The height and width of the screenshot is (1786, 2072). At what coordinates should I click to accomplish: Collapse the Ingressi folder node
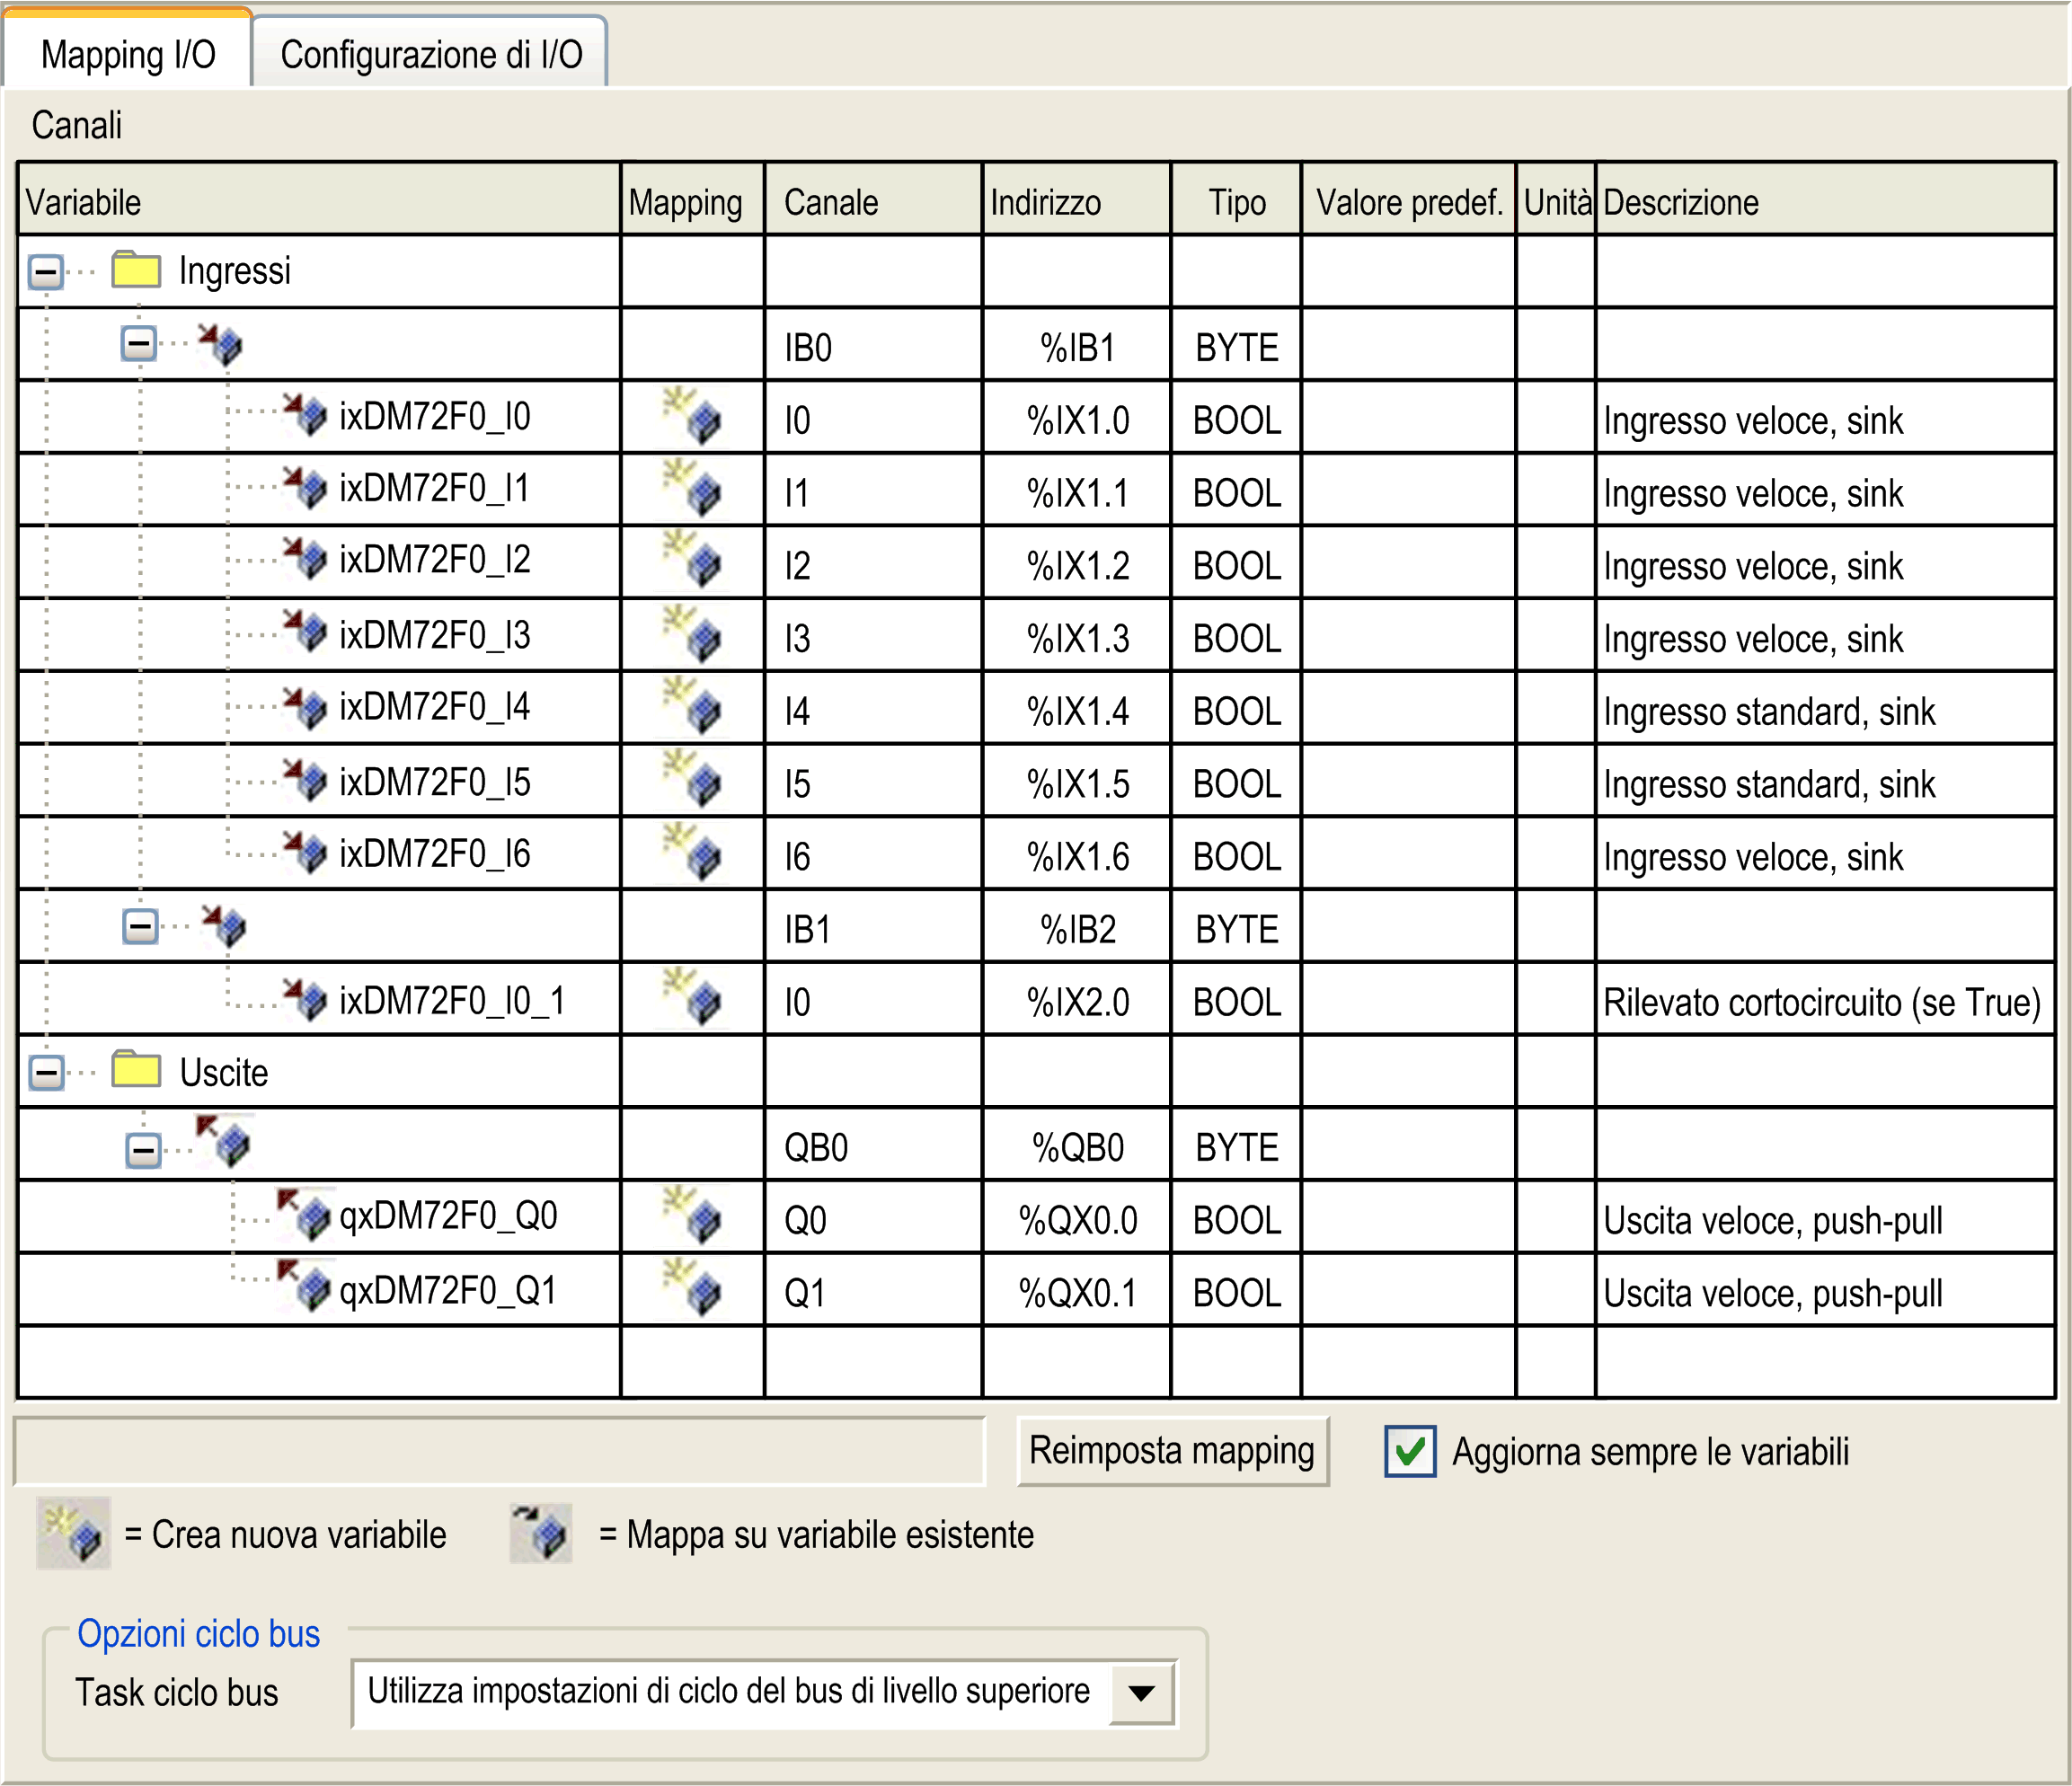click(x=46, y=272)
